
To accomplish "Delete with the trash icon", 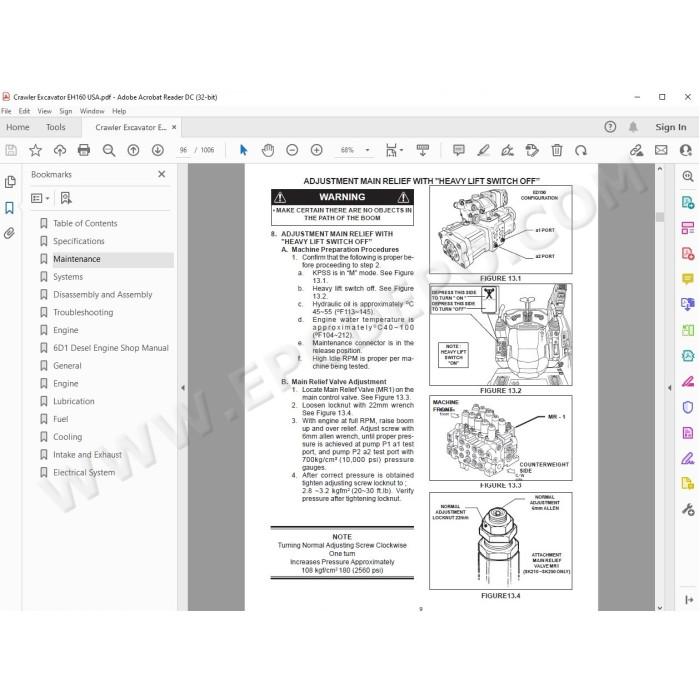I will tap(557, 150).
